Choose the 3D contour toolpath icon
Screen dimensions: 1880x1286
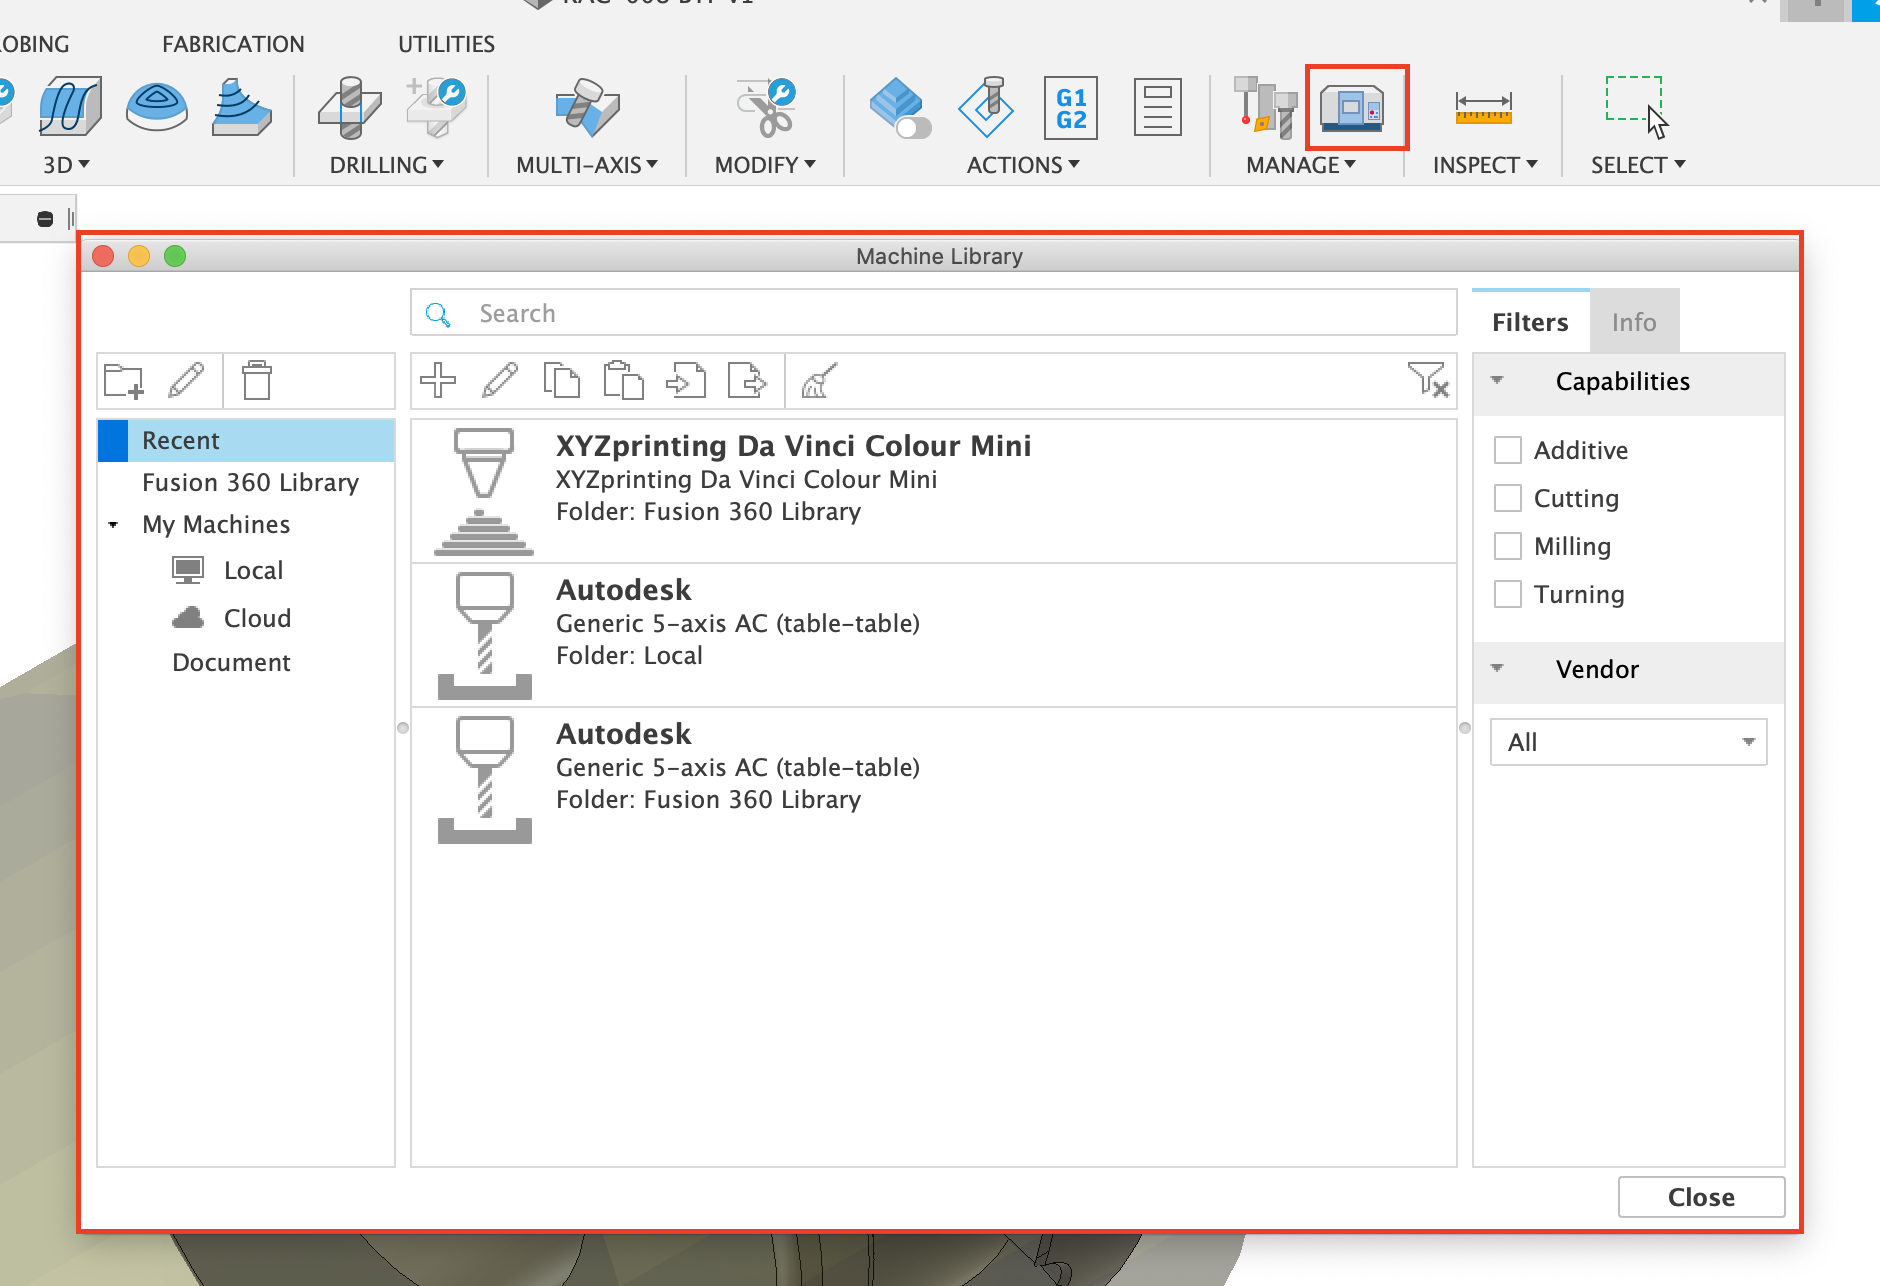pos(157,107)
